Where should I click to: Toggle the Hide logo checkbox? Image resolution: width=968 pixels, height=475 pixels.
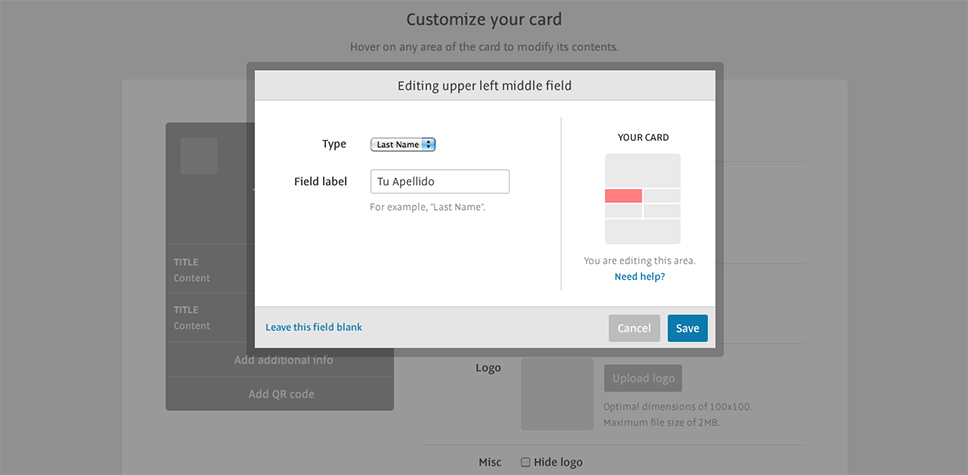pyautogui.click(x=525, y=462)
